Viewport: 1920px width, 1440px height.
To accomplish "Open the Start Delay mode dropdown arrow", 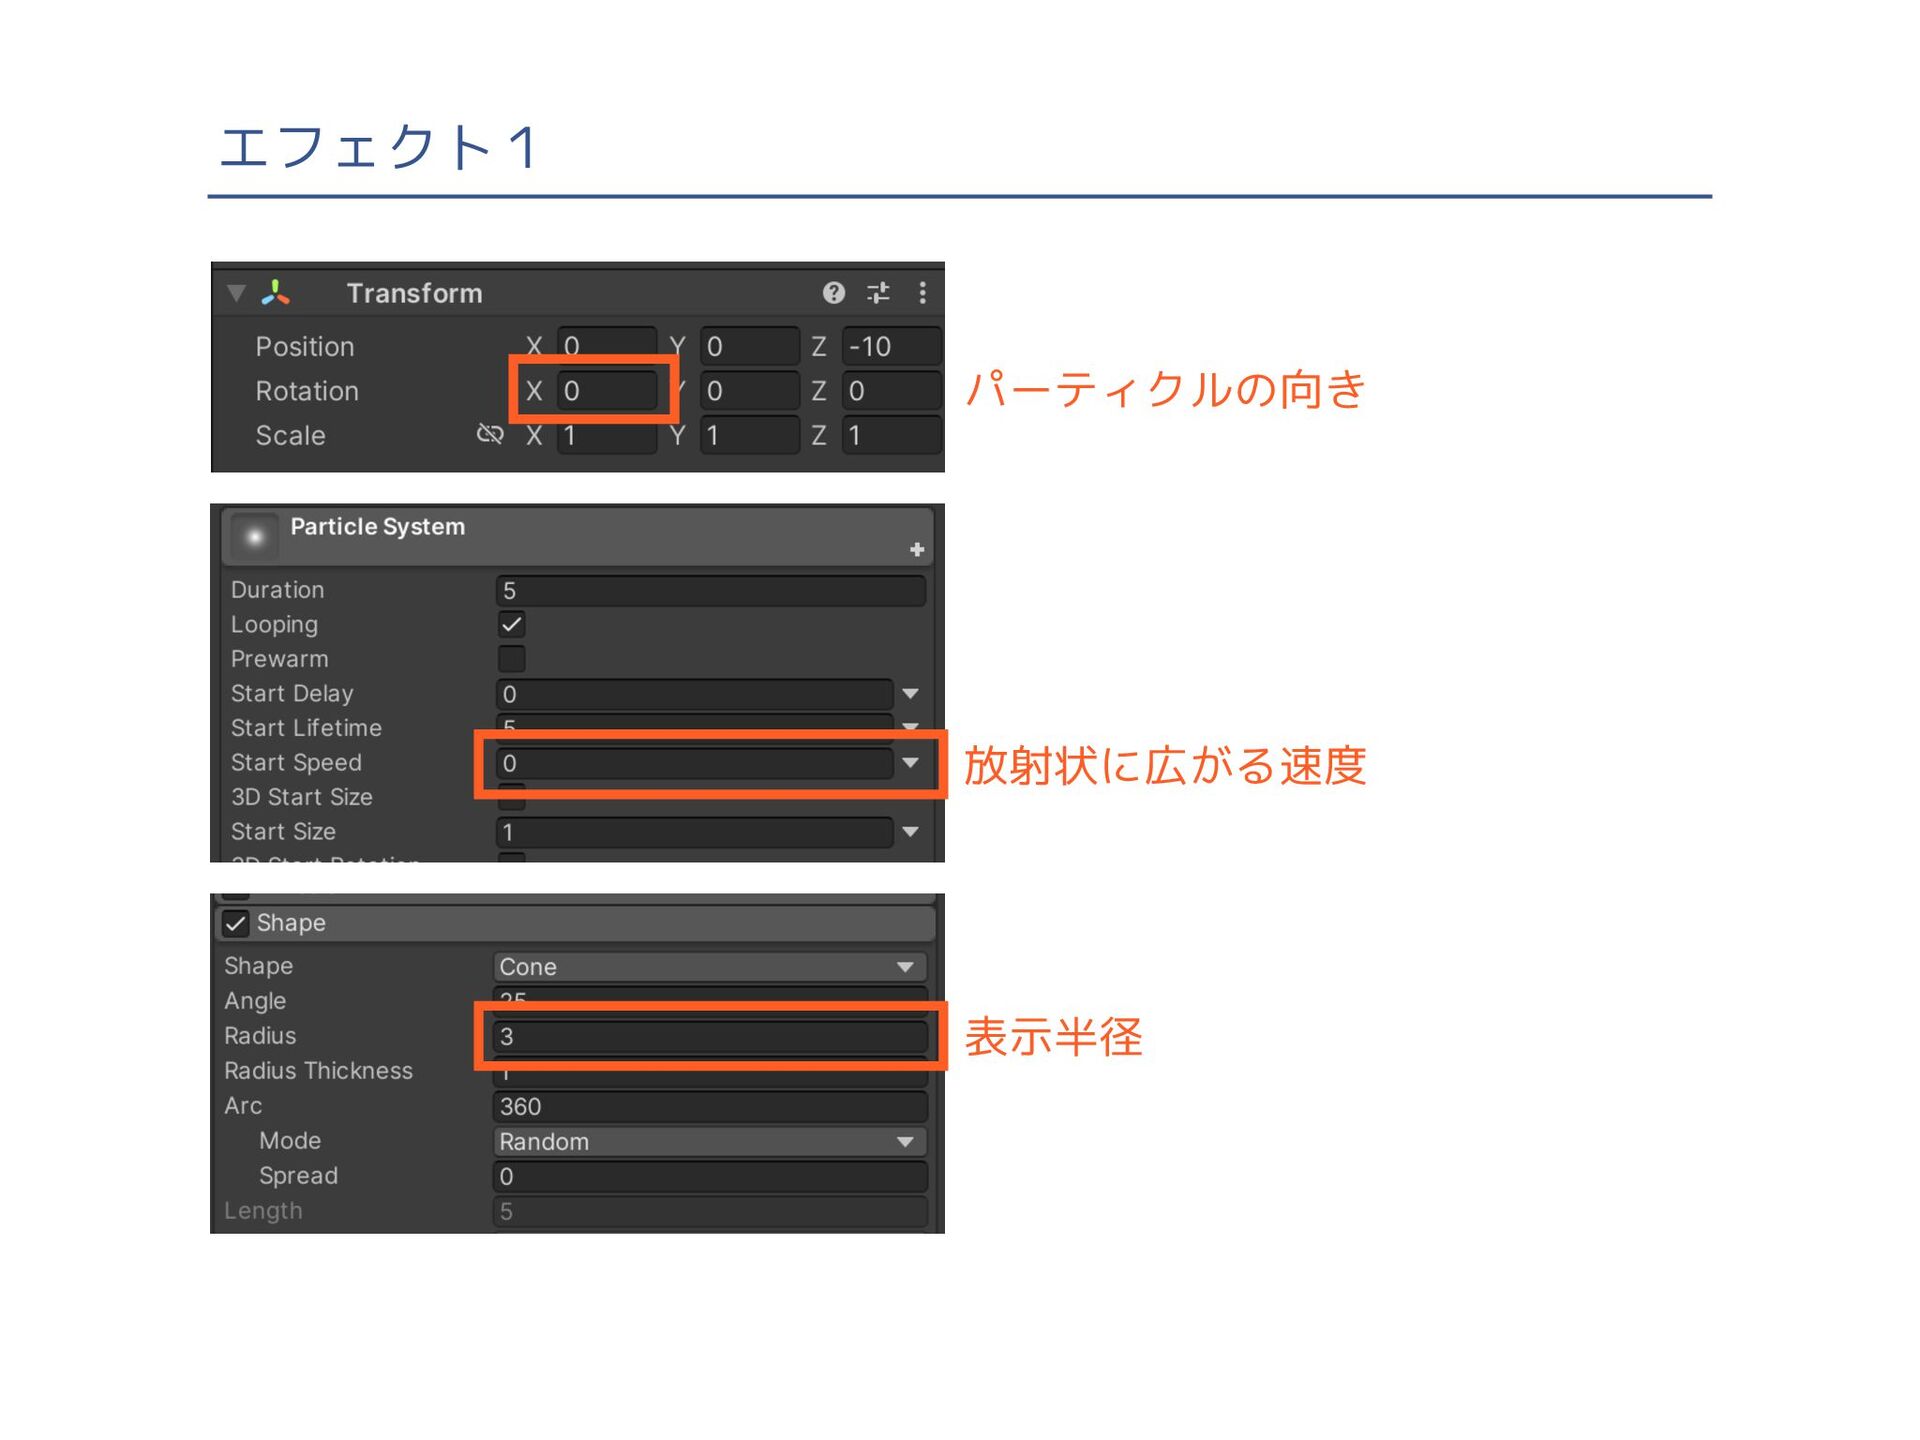I will click(910, 693).
